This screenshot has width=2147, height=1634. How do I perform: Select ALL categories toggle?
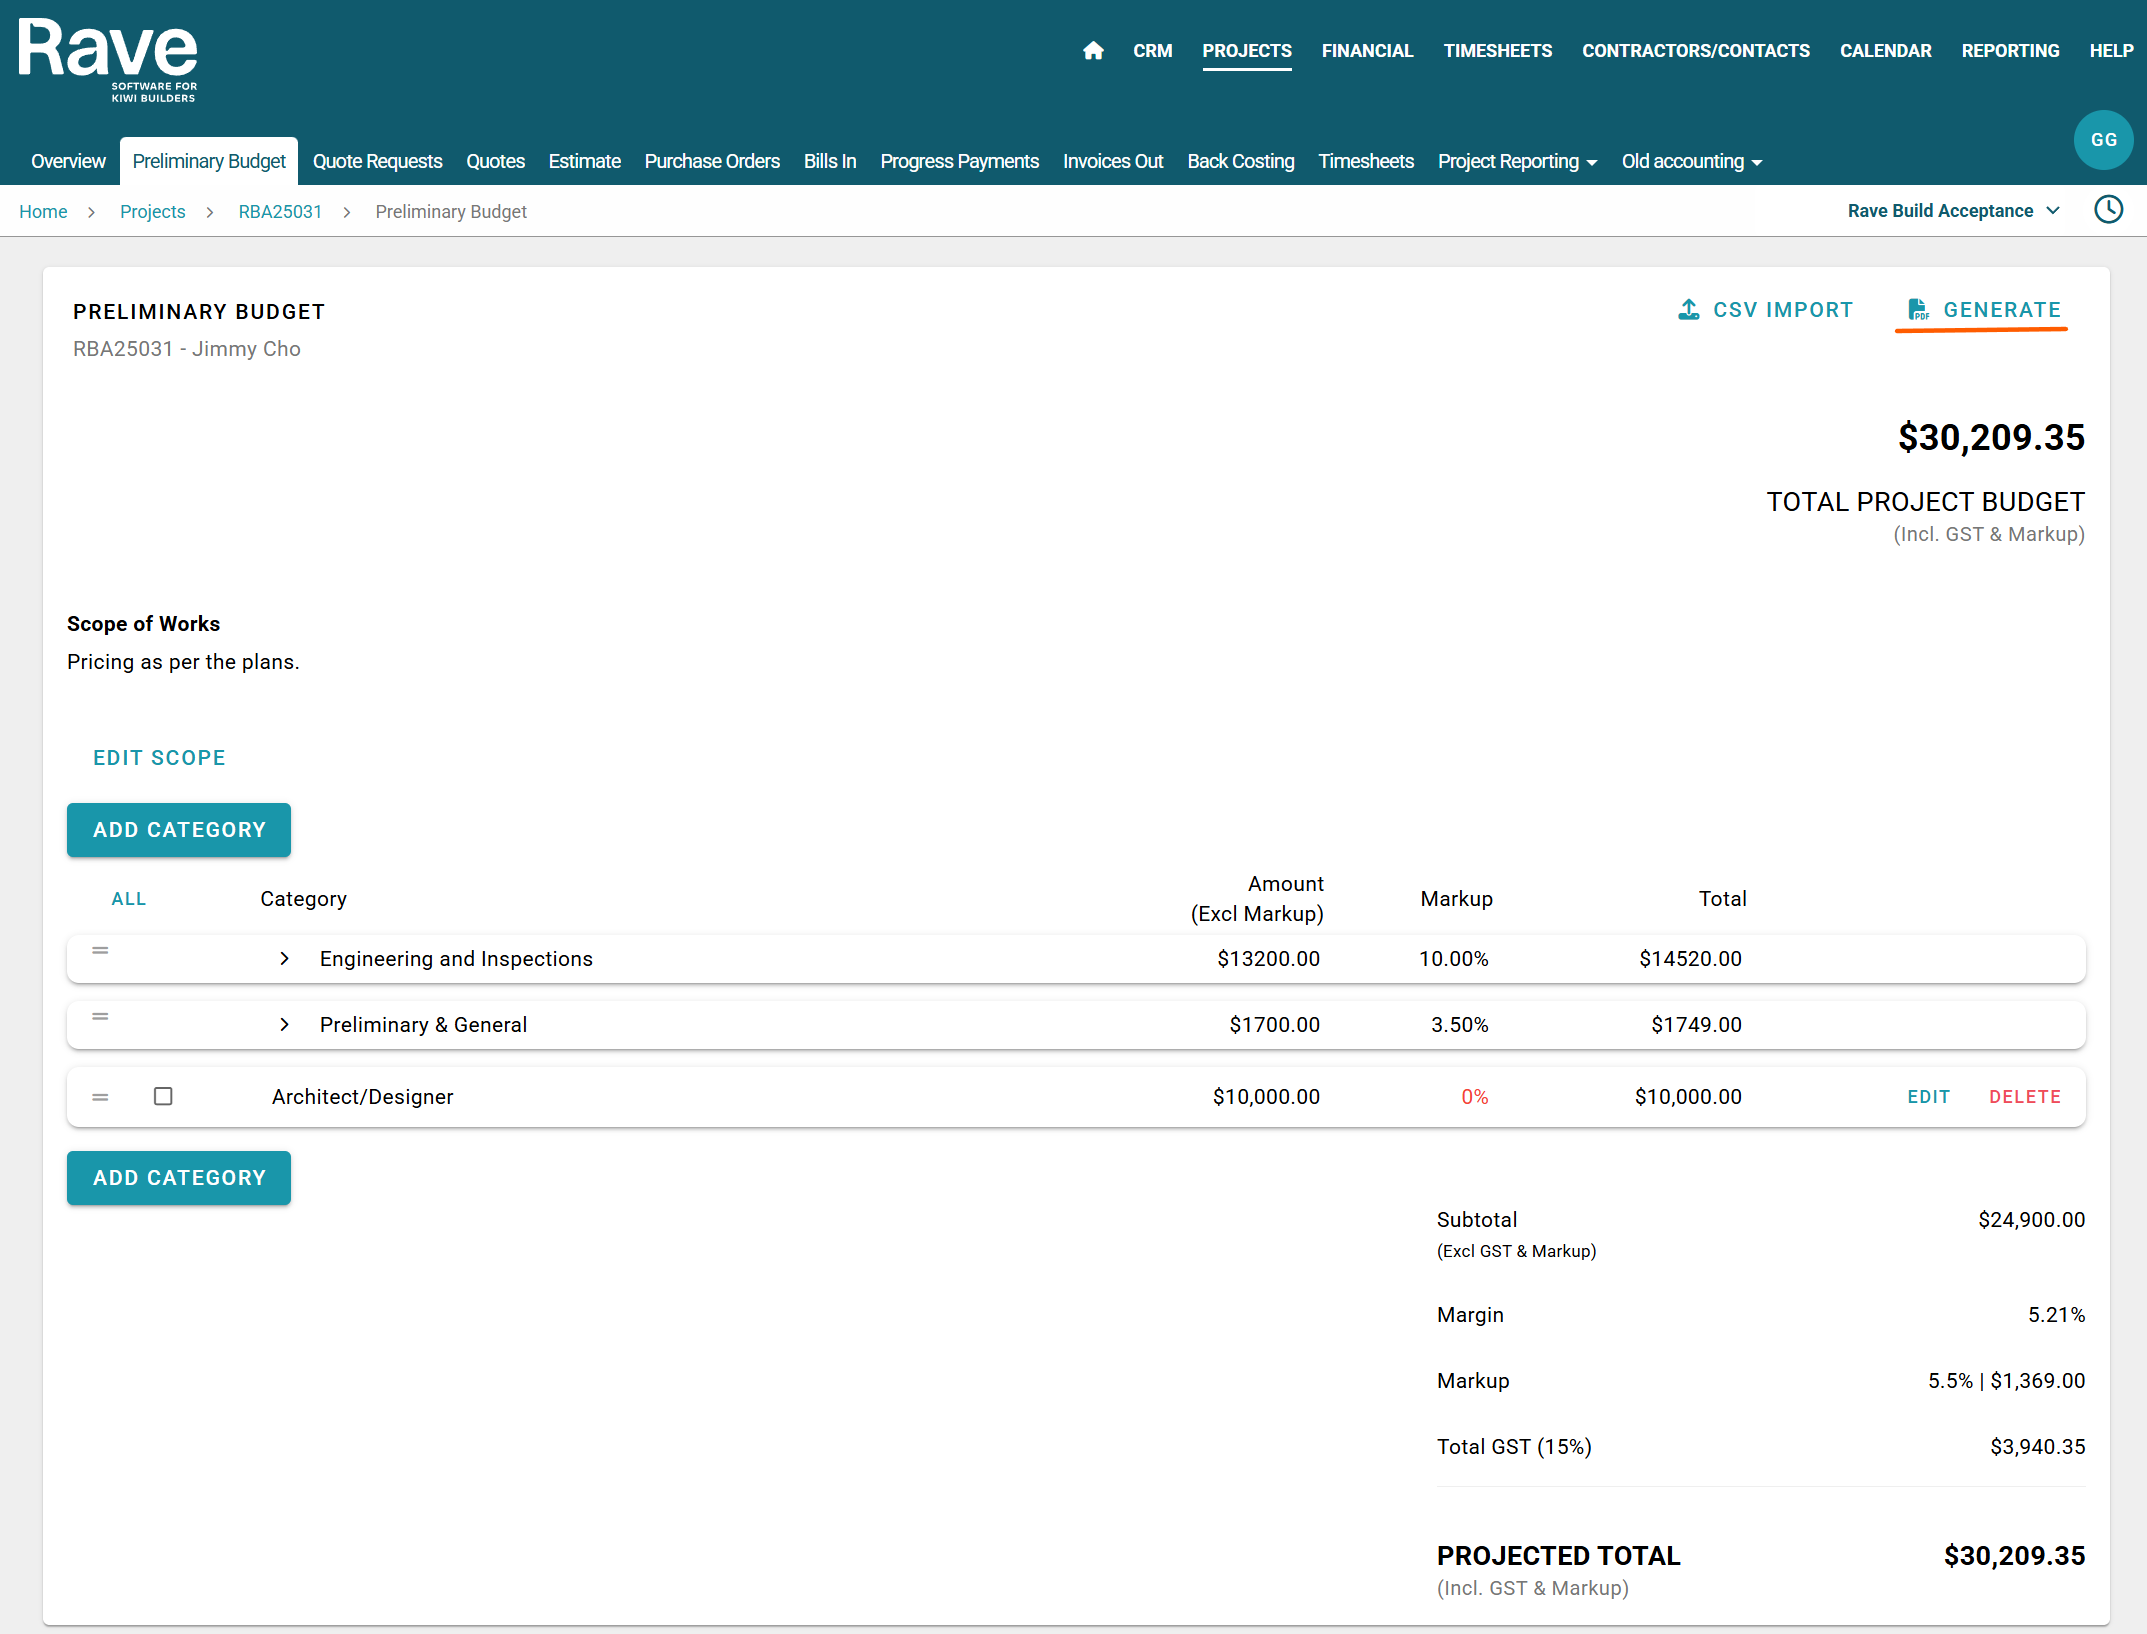tap(128, 899)
